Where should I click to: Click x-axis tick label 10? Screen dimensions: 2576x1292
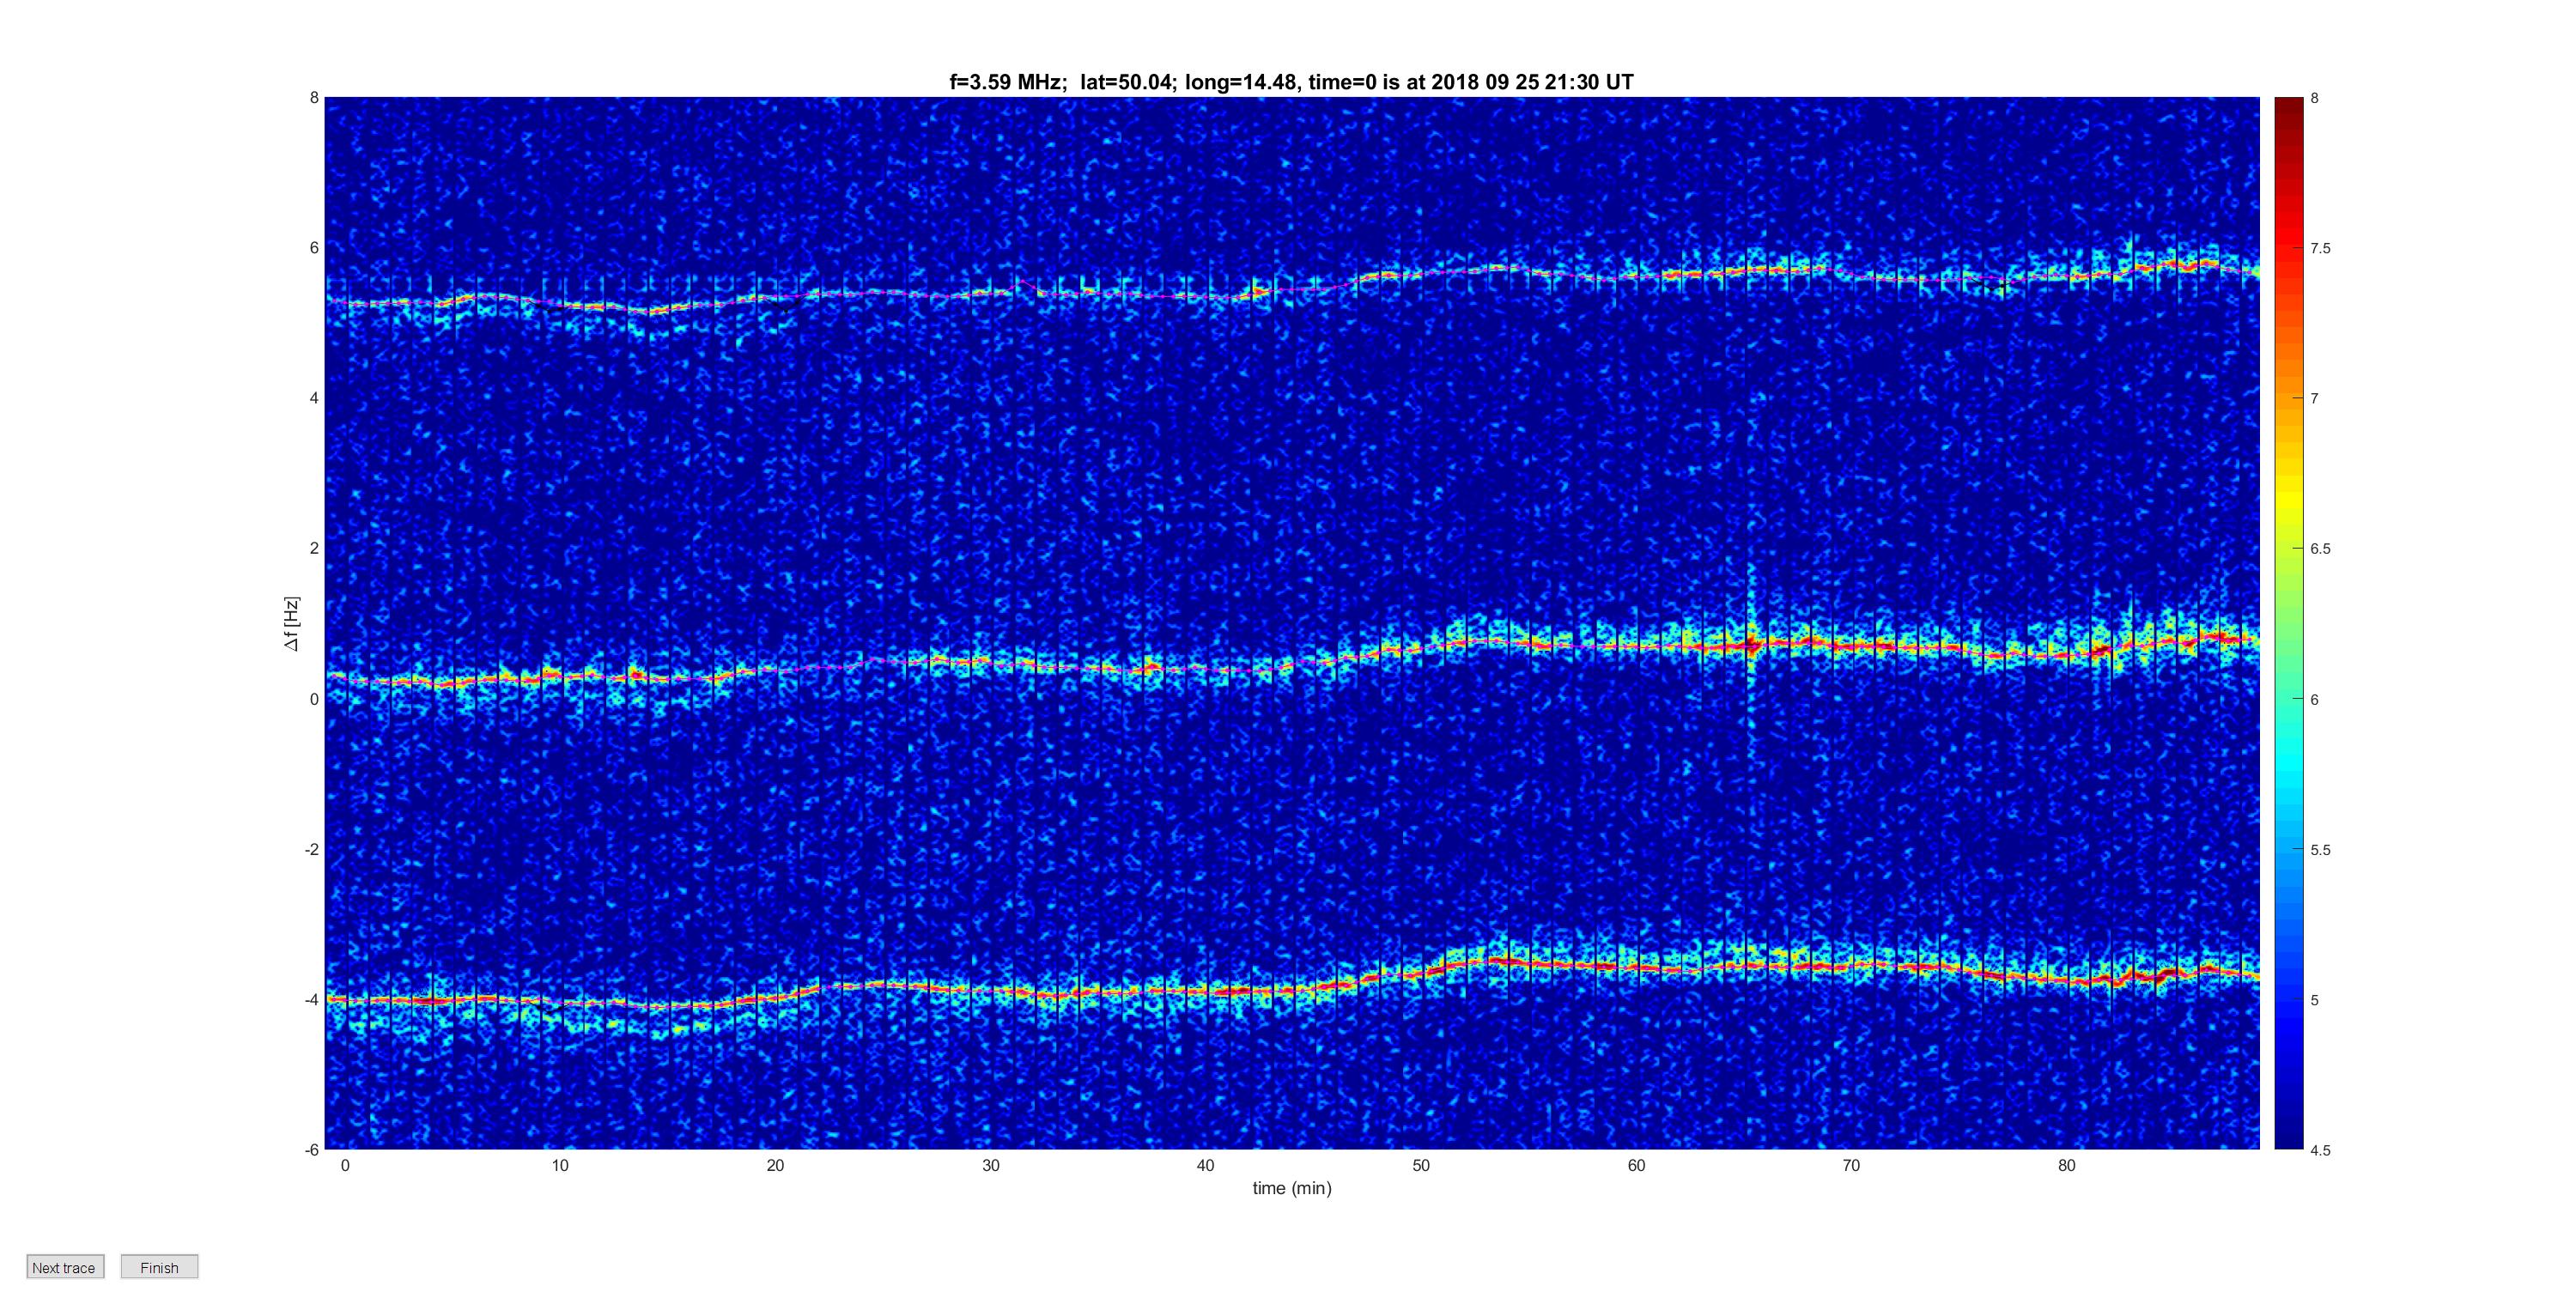pyautogui.click(x=560, y=1166)
